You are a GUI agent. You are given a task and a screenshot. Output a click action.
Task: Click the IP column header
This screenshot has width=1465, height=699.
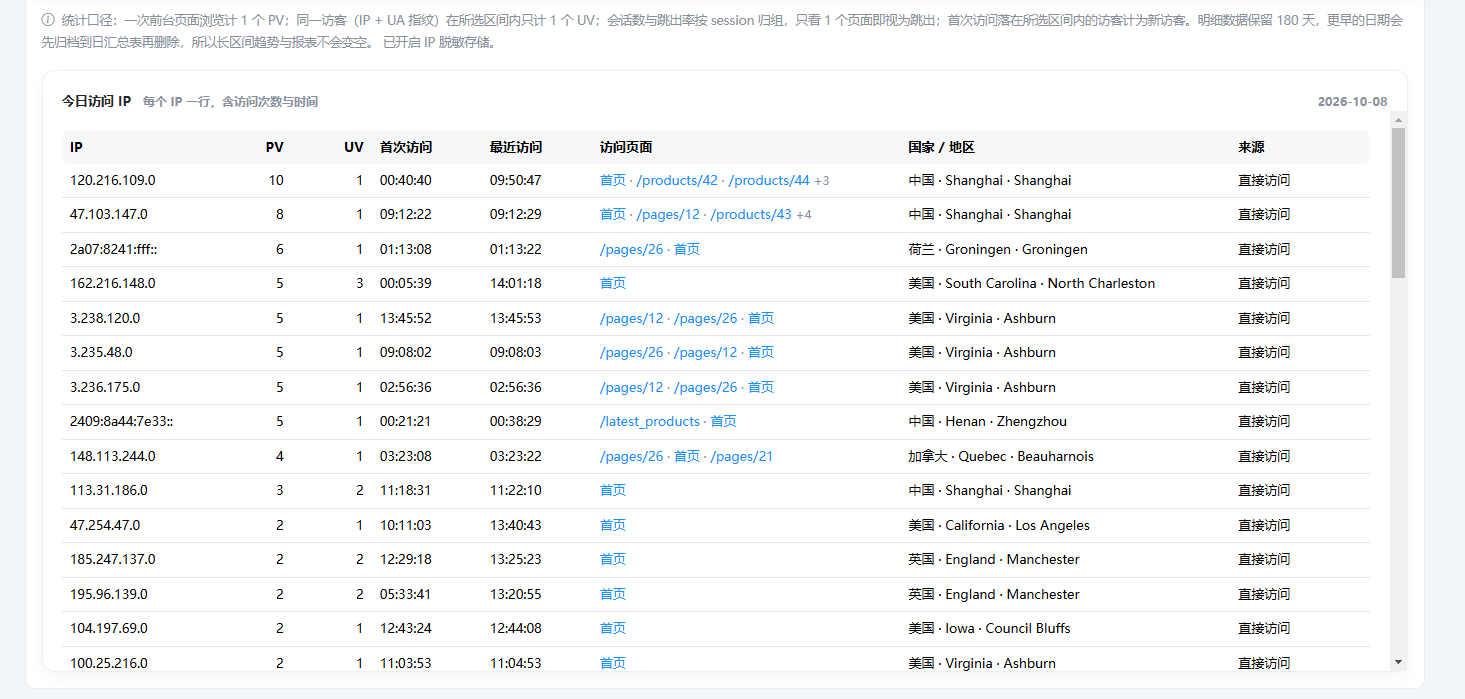tap(76, 148)
